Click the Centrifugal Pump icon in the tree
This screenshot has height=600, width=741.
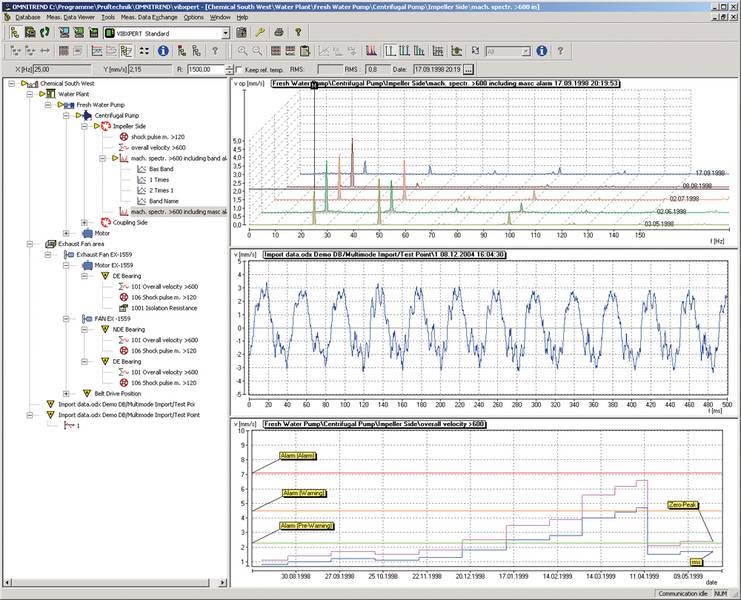87,115
